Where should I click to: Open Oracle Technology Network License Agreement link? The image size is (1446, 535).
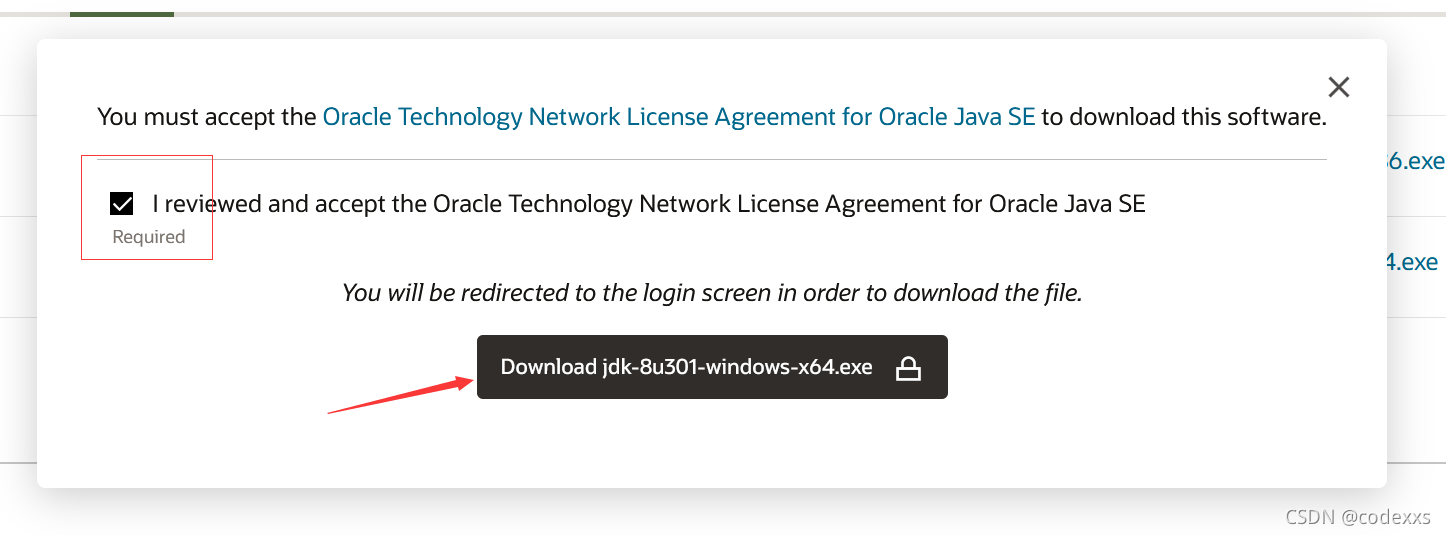point(679,117)
